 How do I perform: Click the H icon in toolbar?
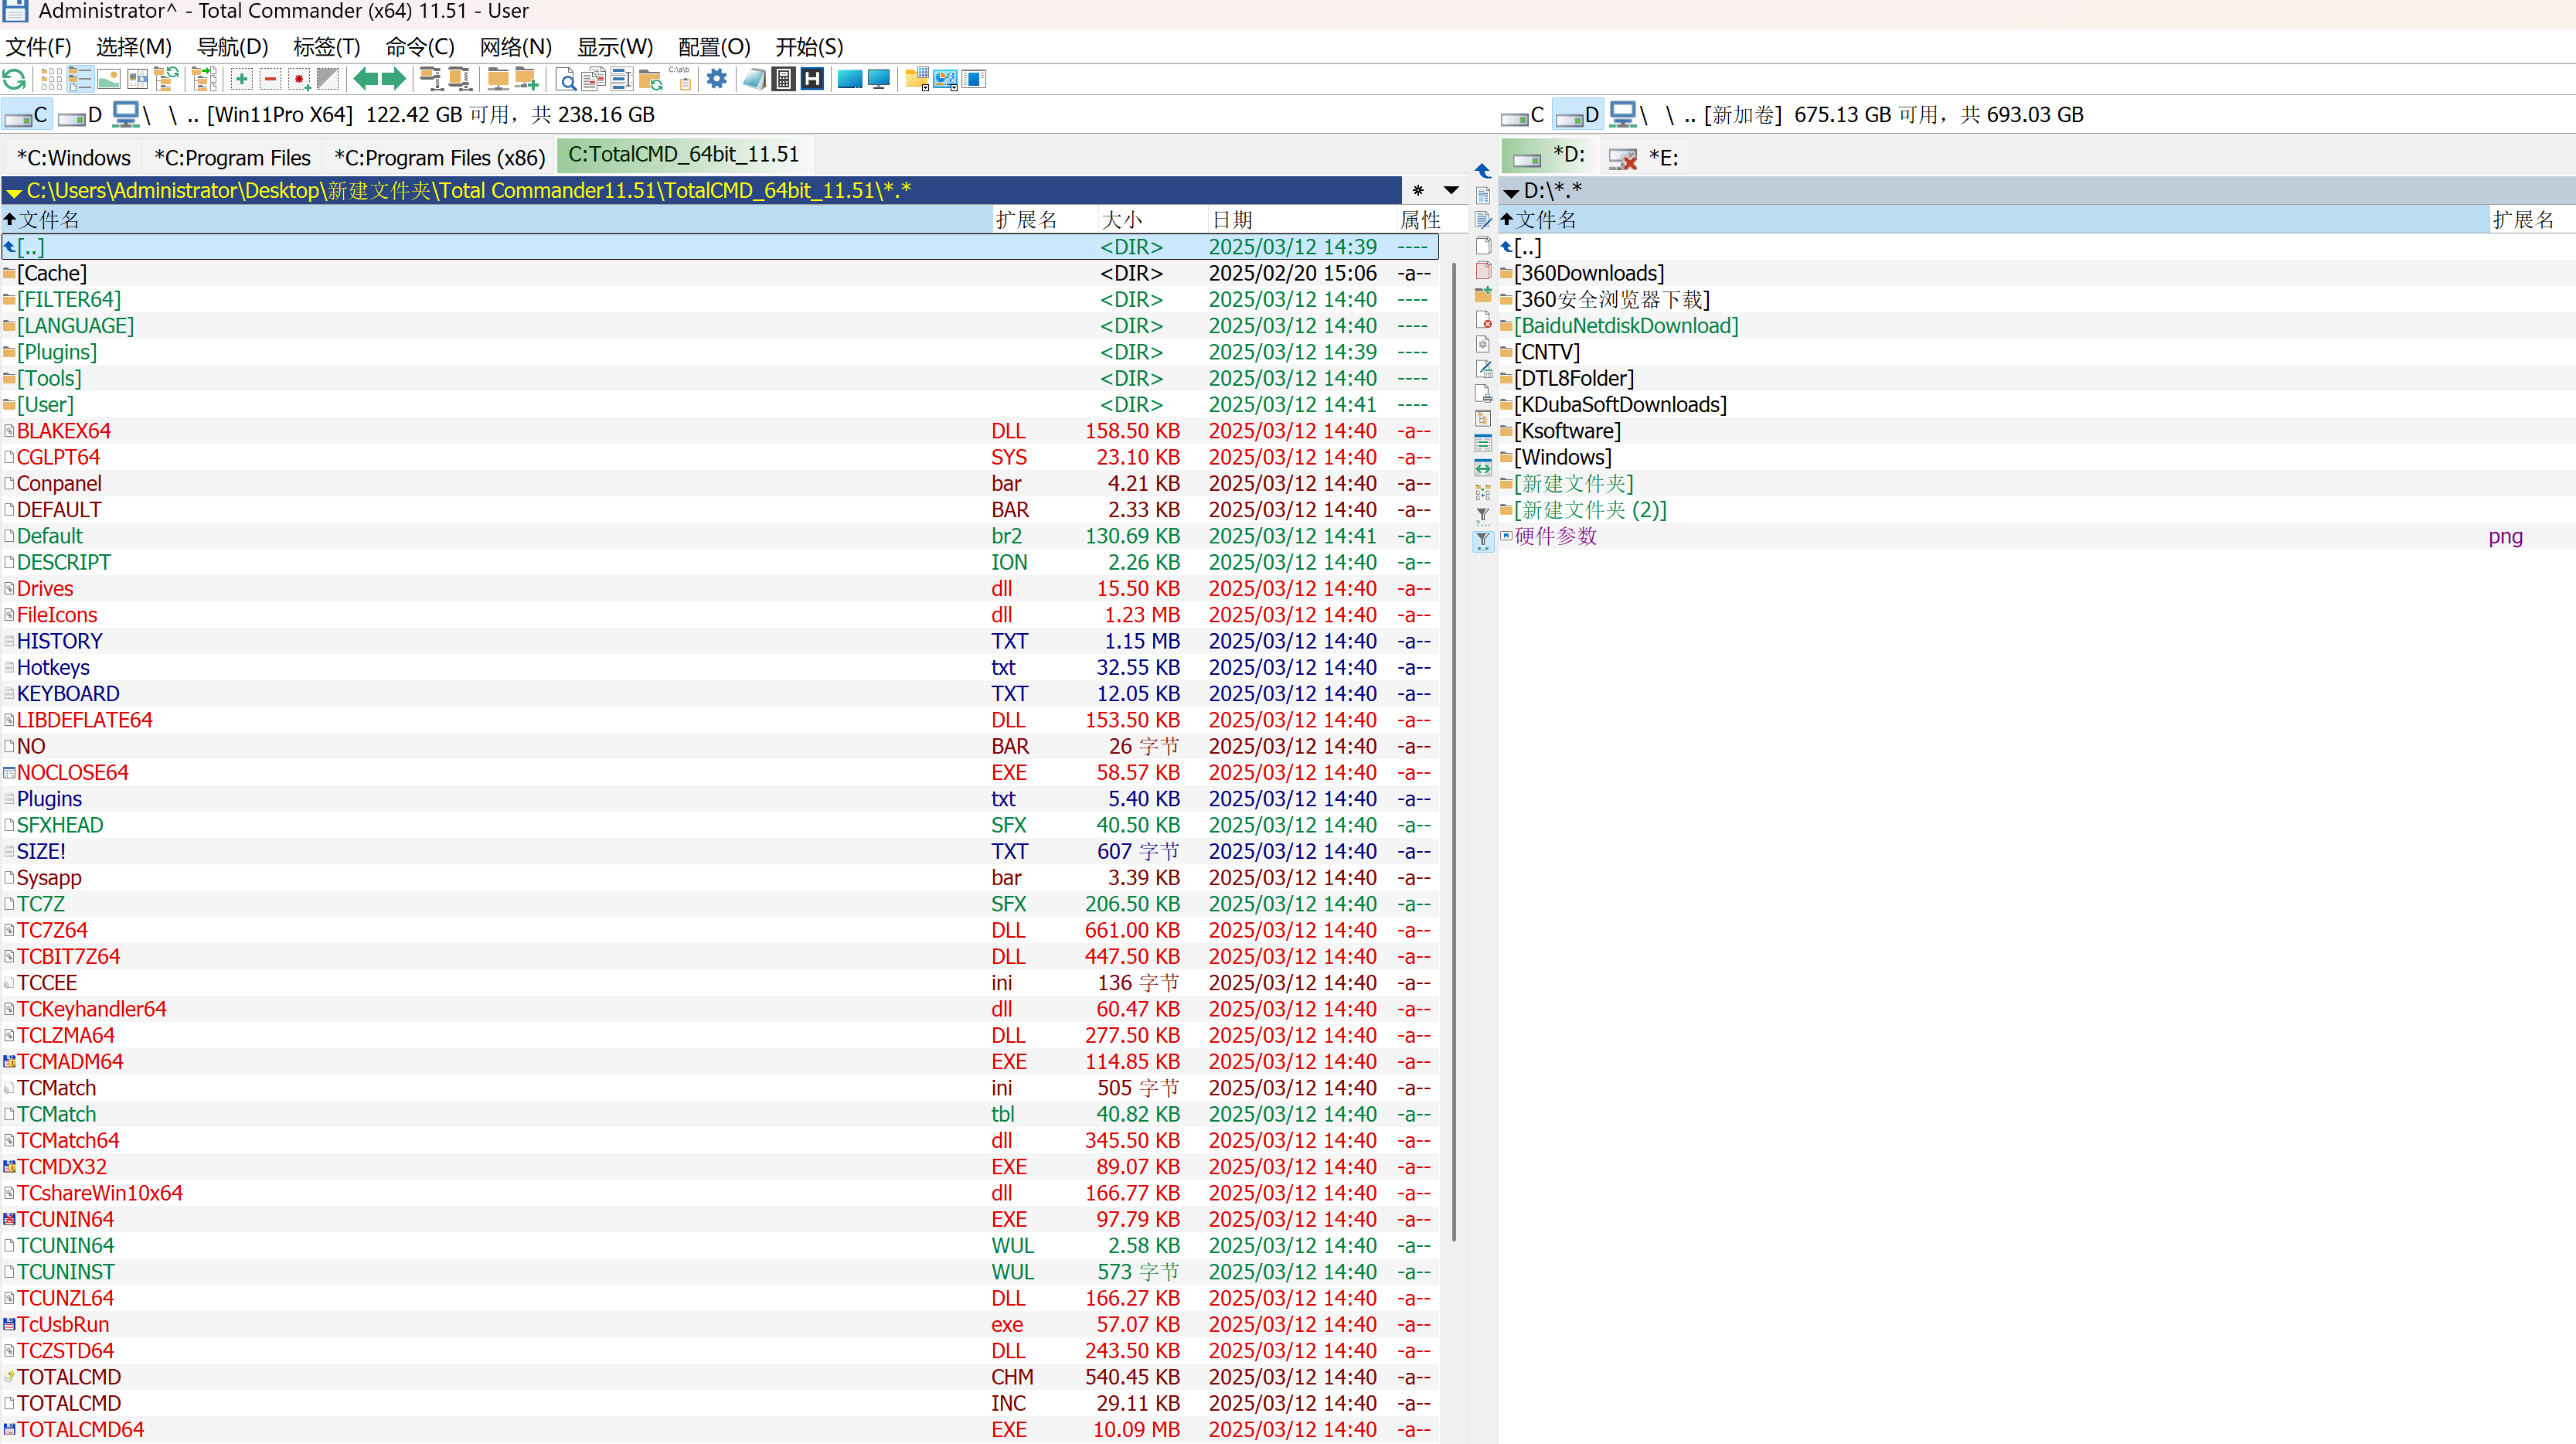coord(813,79)
